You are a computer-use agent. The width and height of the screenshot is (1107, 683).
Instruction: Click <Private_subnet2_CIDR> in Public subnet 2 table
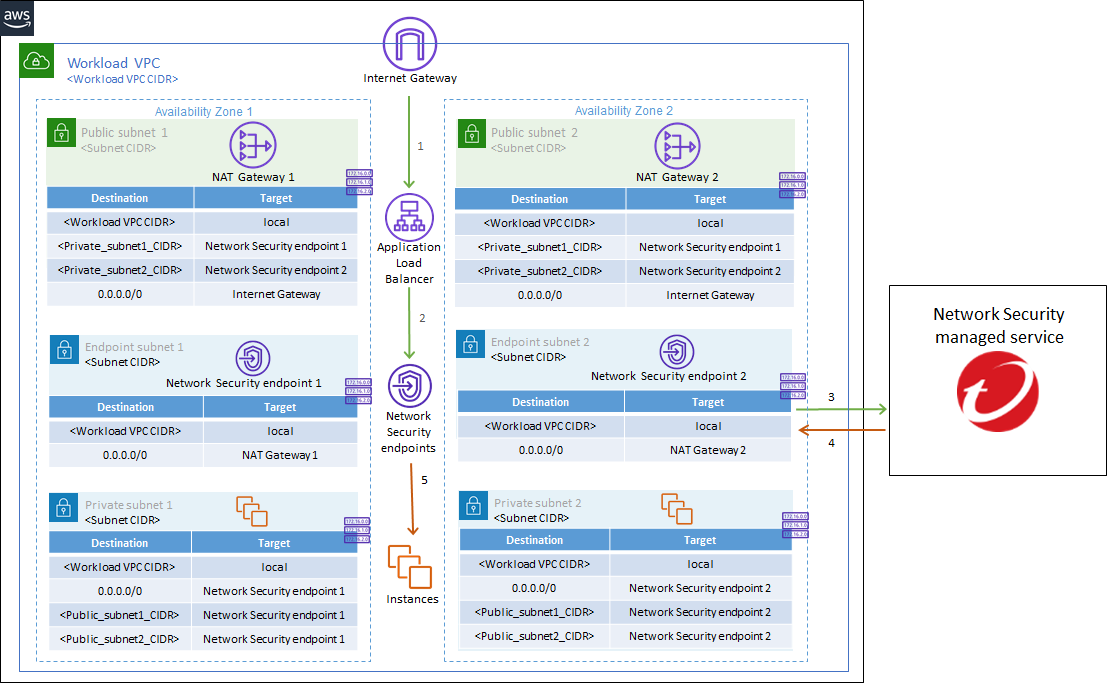tap(539, 271)
